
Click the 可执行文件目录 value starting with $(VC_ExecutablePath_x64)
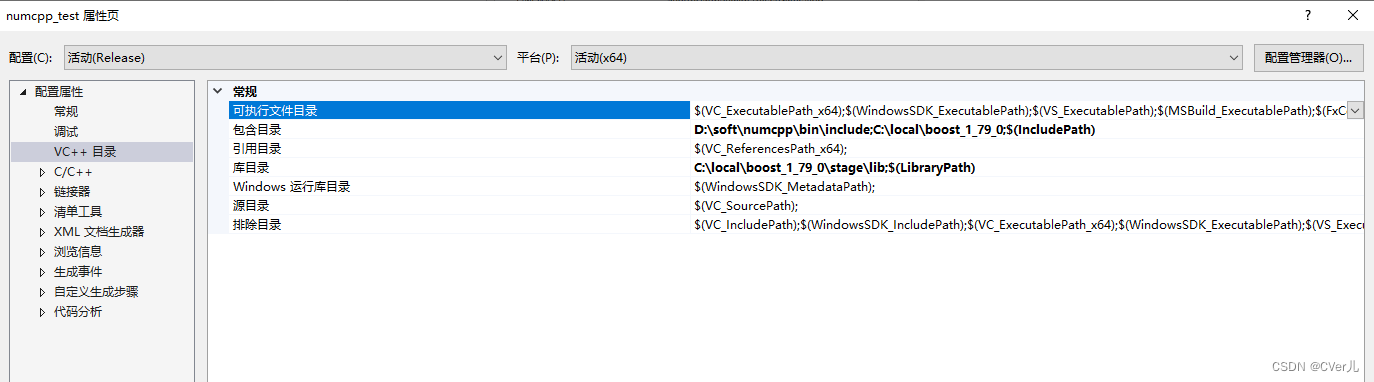point(1019,111)
